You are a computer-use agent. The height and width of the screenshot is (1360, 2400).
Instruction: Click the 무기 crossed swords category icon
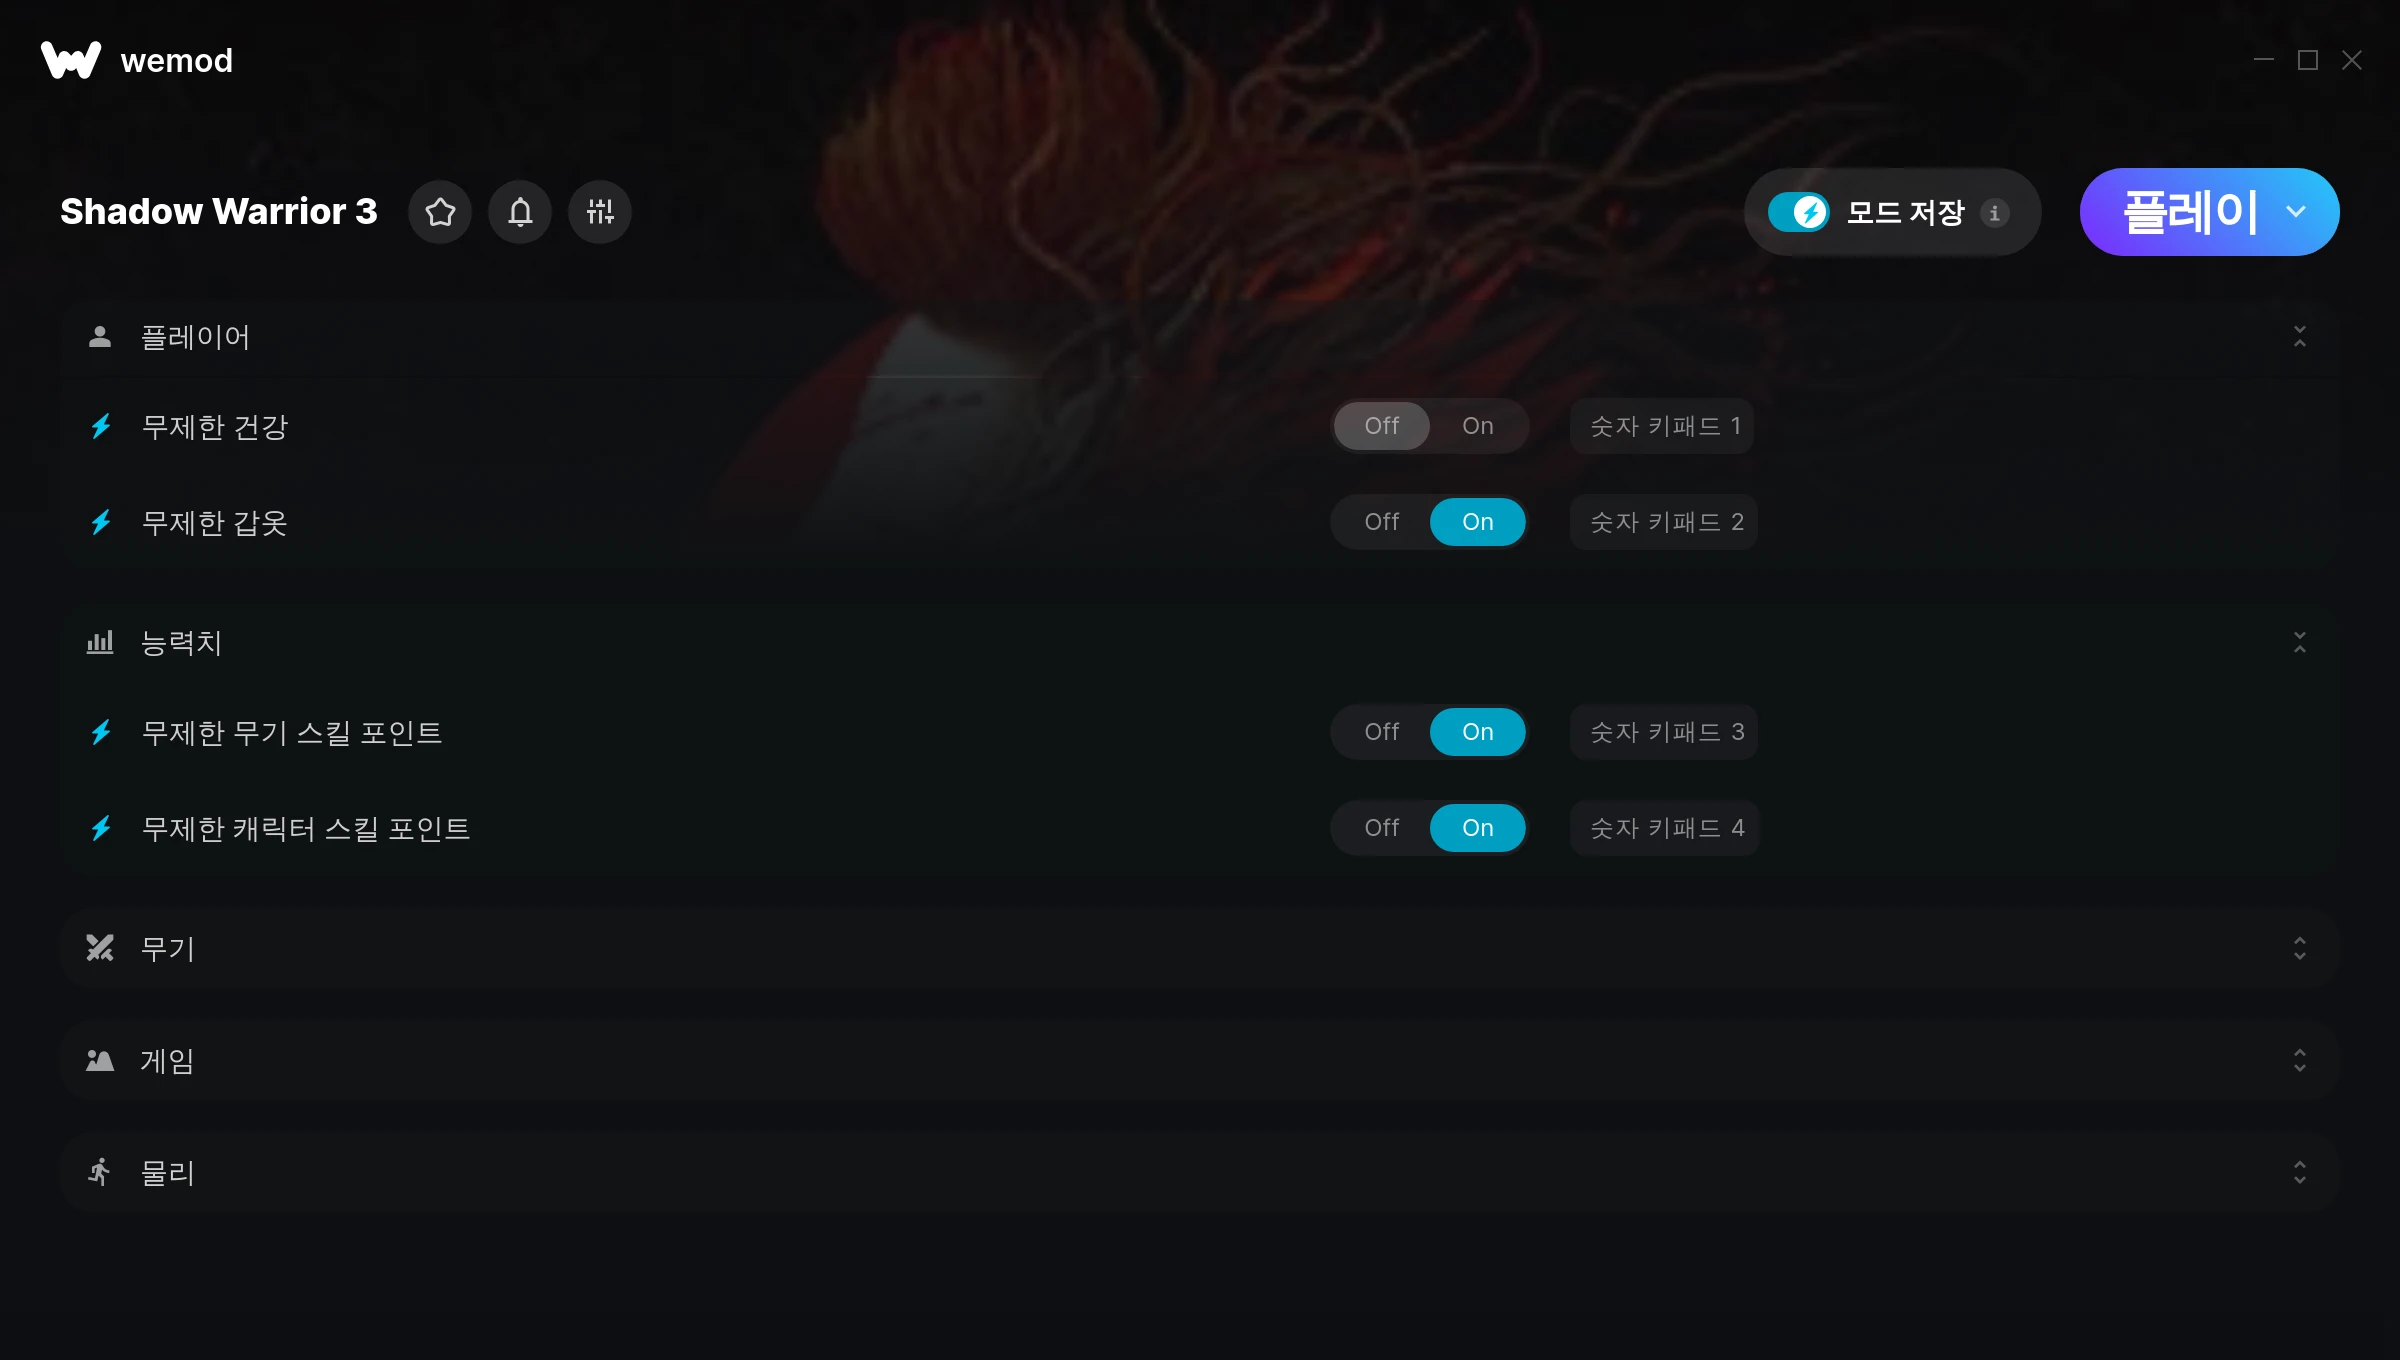click(100, 948)
